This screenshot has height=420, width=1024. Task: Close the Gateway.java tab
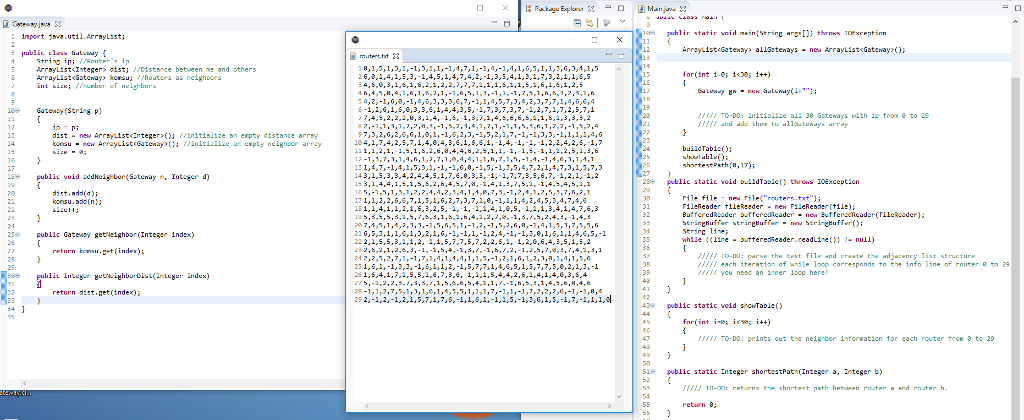pyautogui.click(x=58, y=24)
